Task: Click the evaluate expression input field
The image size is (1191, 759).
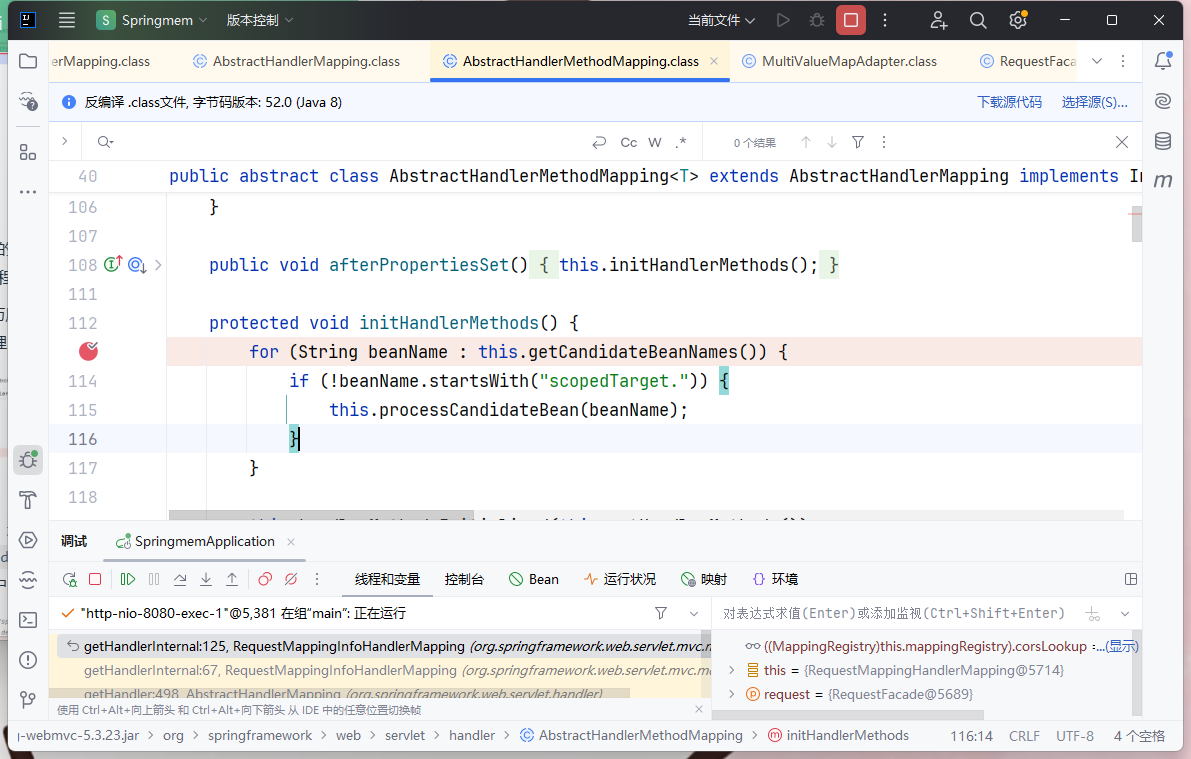Action: 895,613
